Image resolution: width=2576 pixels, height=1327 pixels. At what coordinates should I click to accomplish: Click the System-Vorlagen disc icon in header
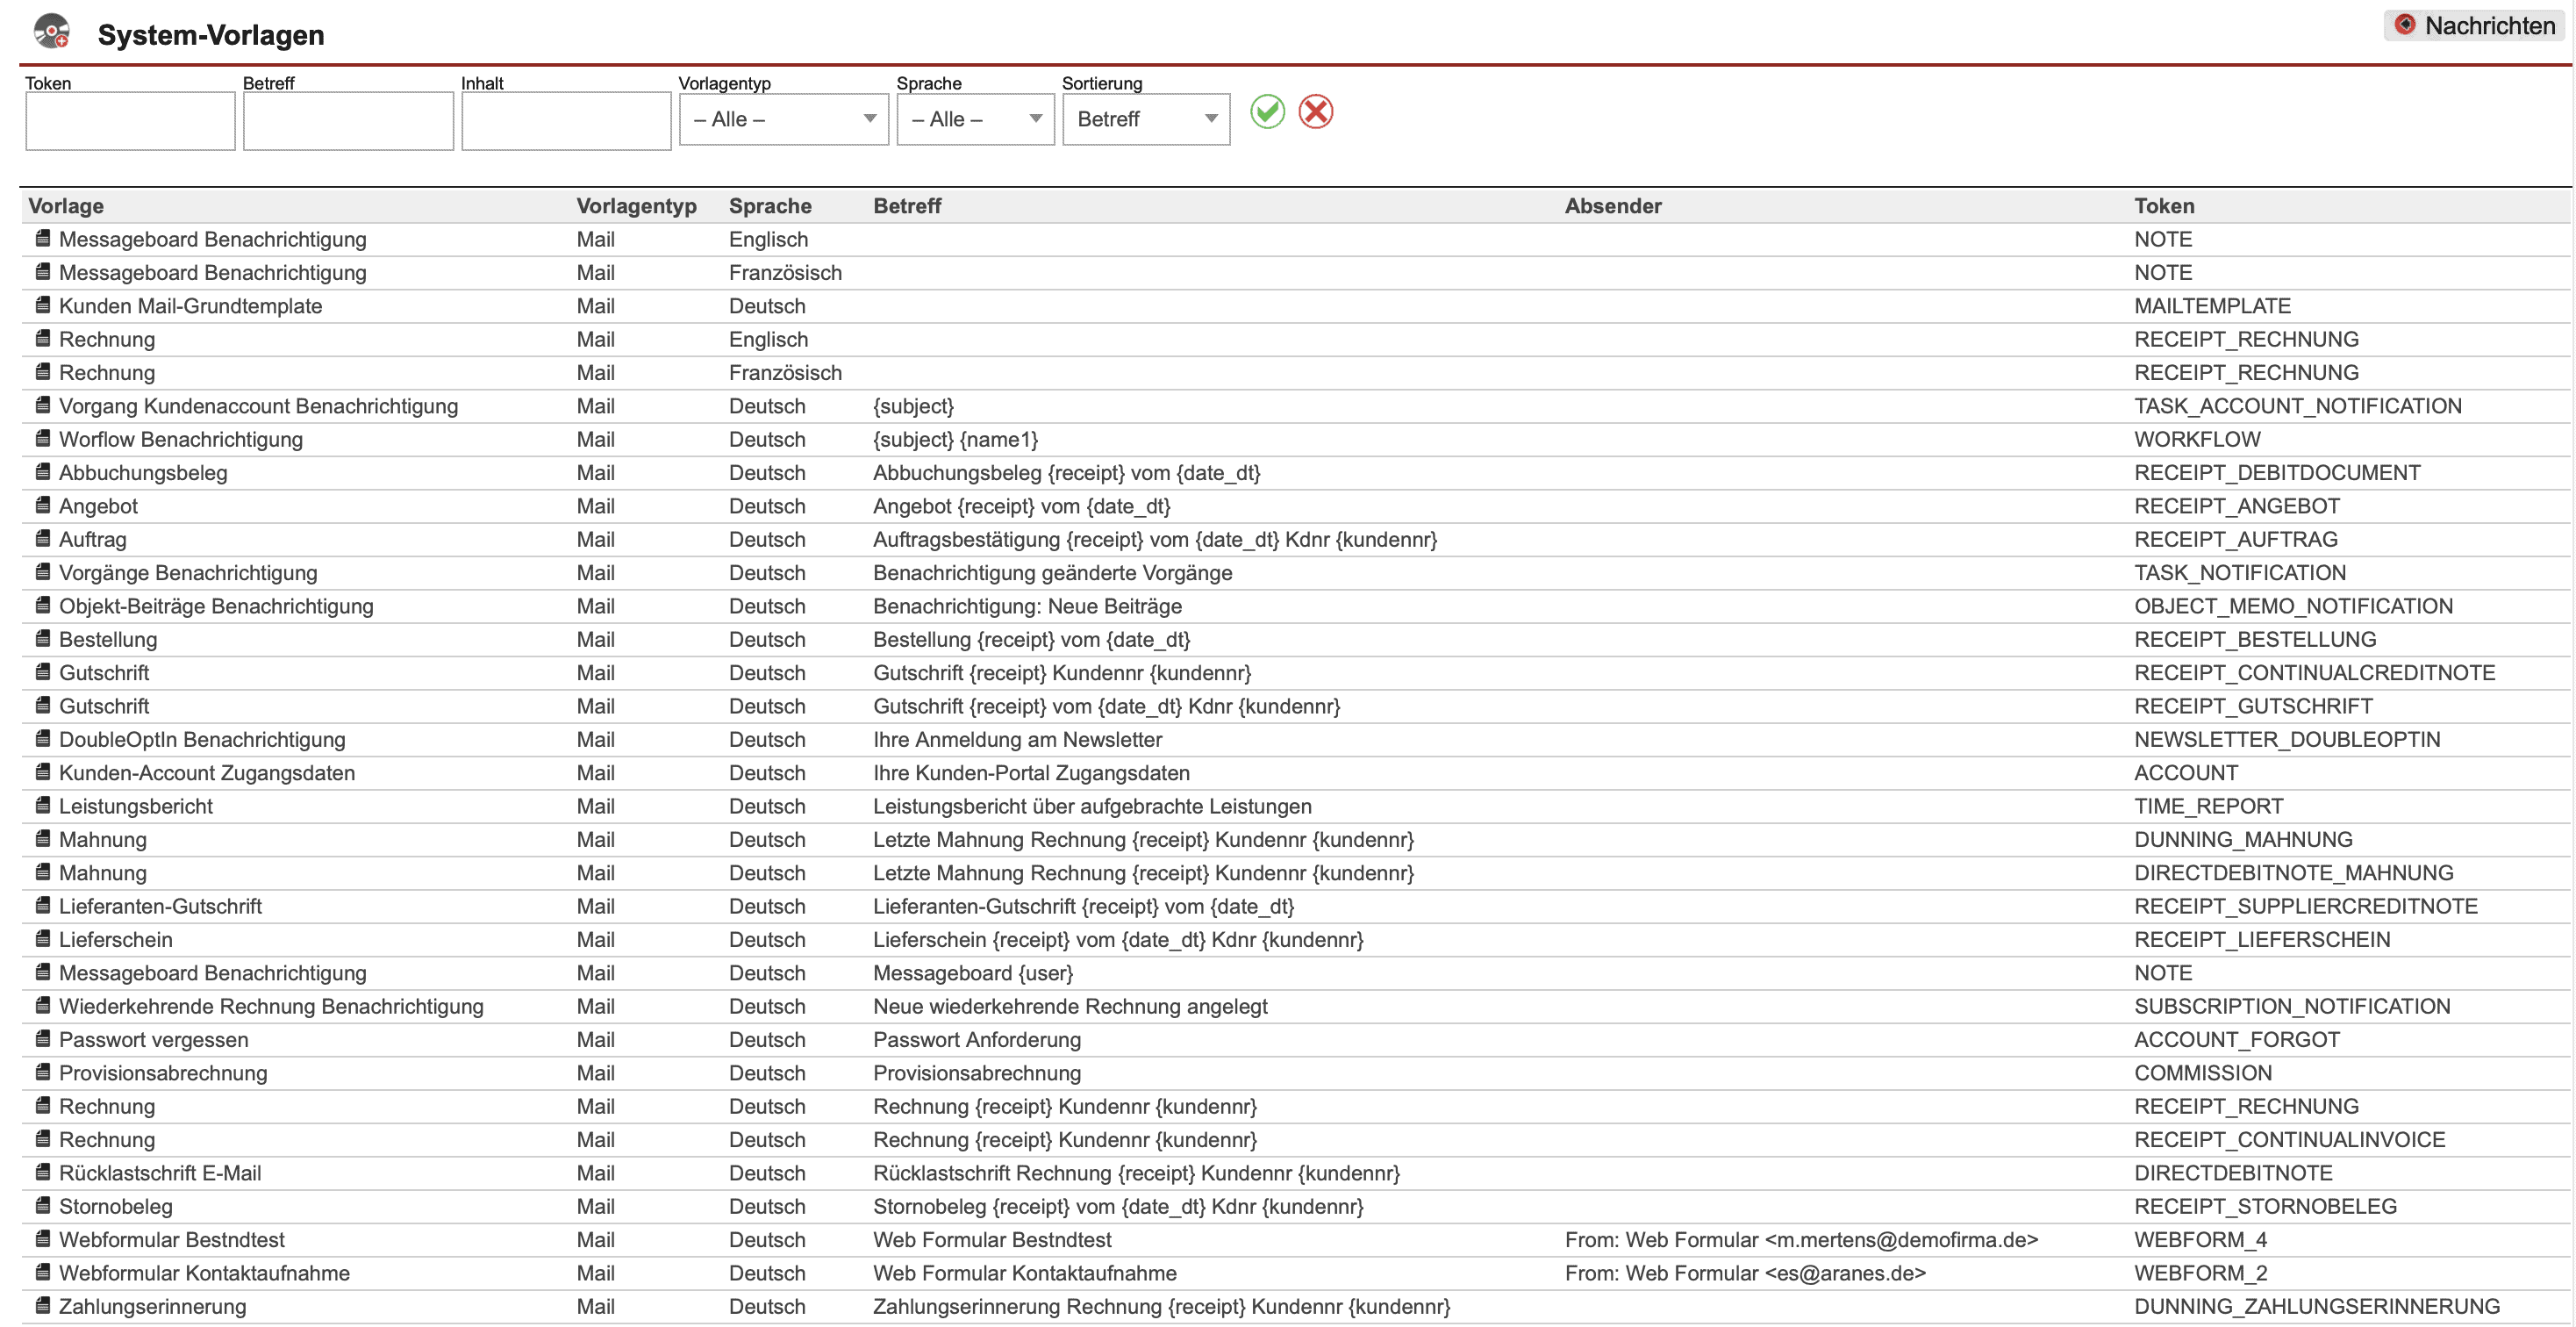pos(52,32)
